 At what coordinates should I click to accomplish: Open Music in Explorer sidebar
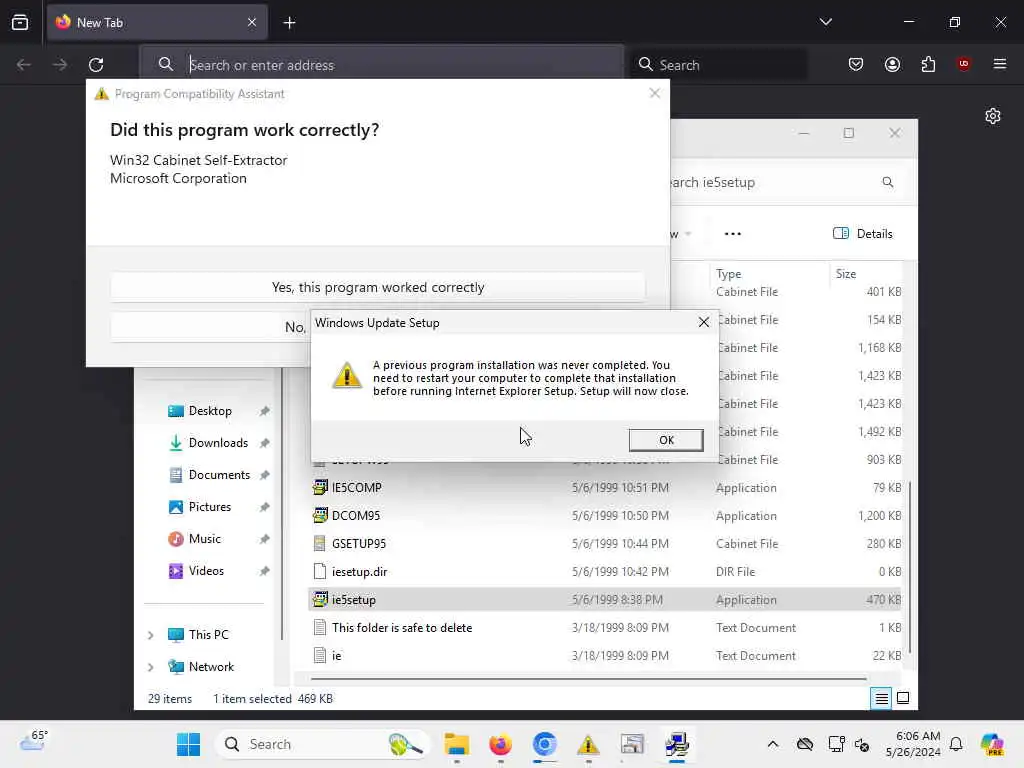tap(204, 539)
